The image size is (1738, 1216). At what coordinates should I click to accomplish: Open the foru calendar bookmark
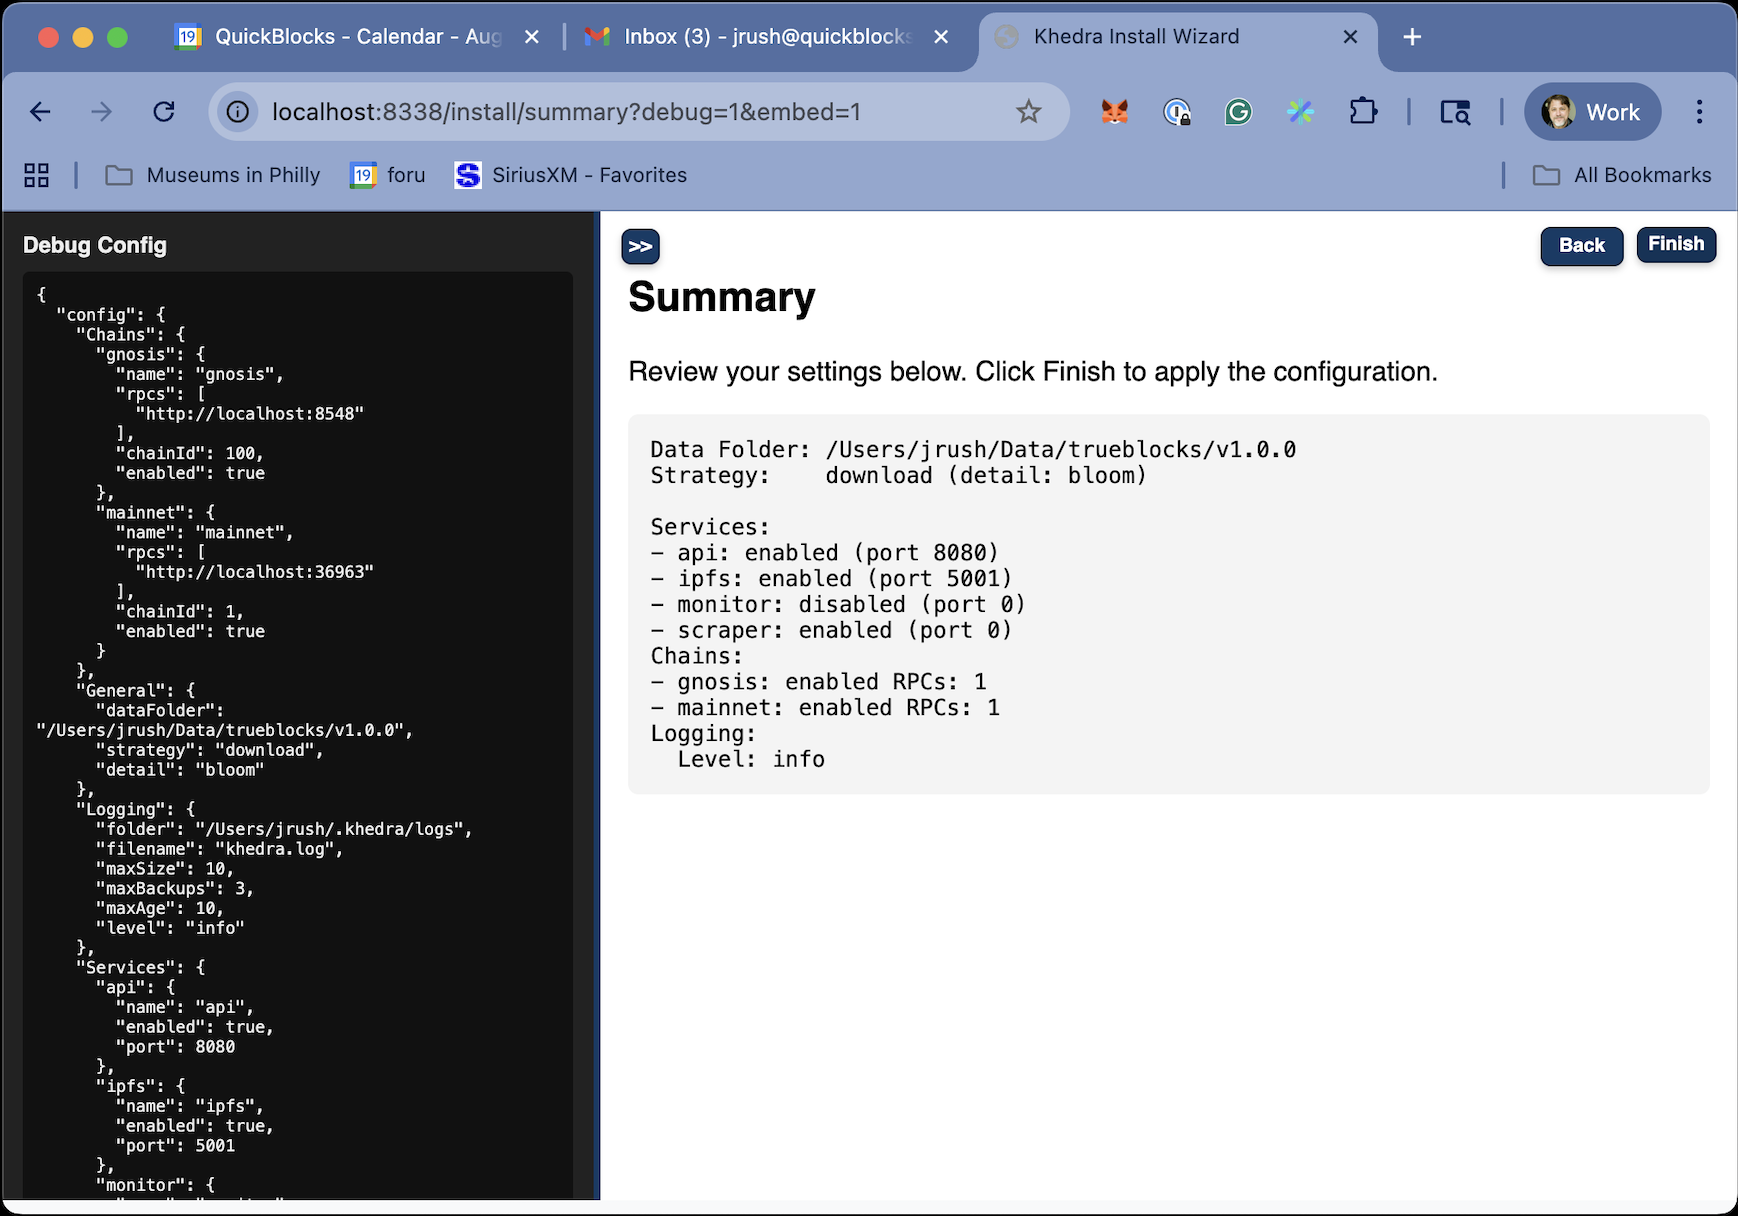coord(388,176)
